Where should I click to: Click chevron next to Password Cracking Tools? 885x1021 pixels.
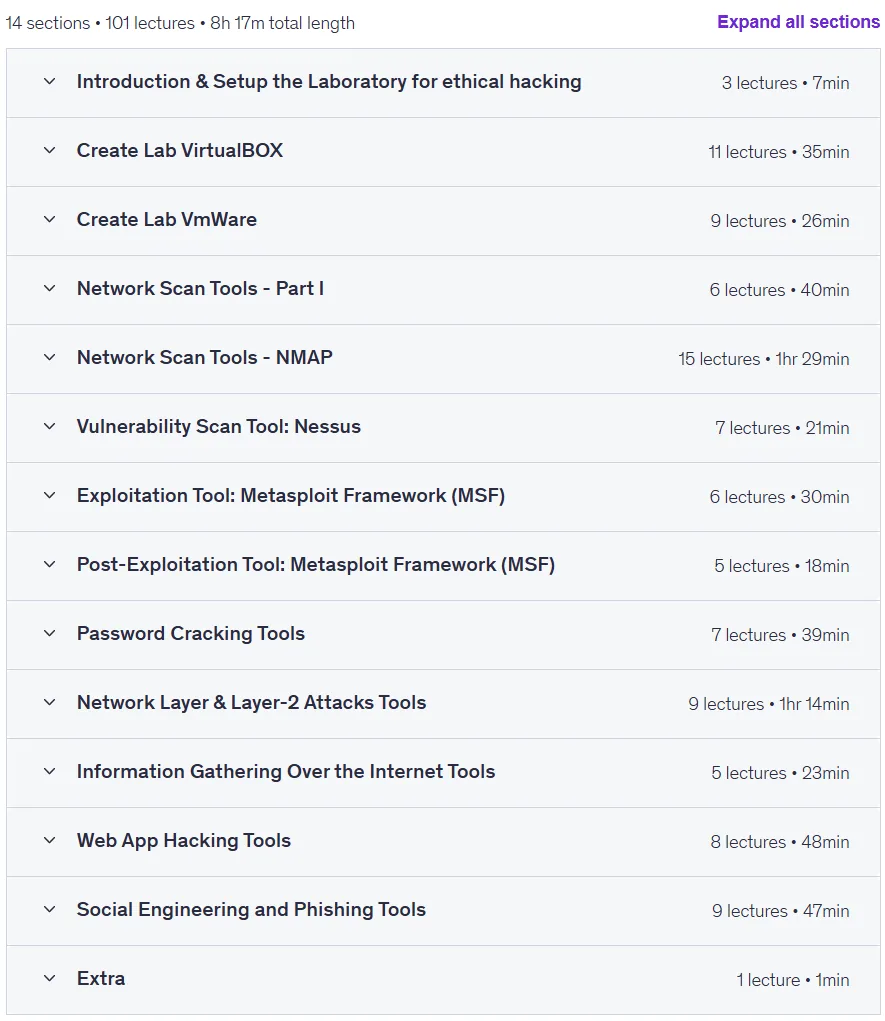tap(49, 634)
